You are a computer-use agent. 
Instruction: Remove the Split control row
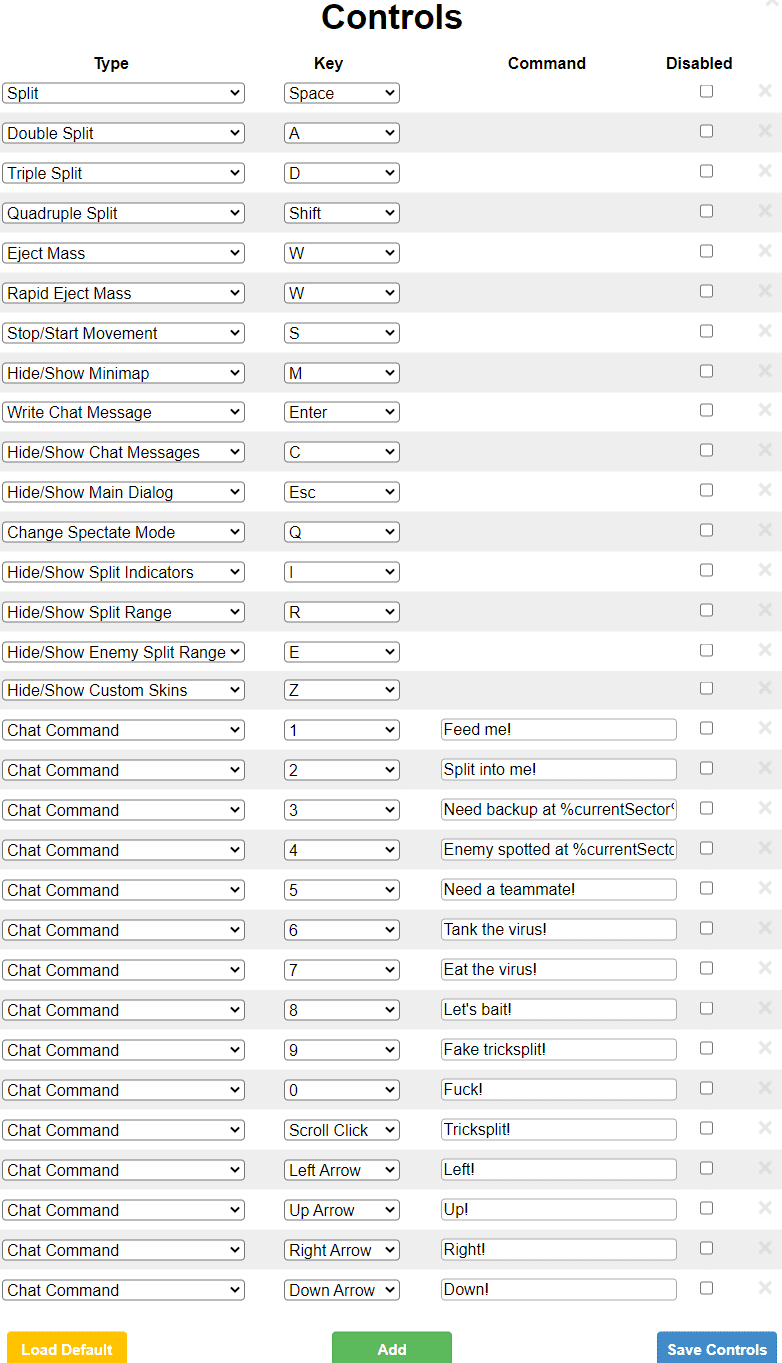pyautogui.click(x=765, y=91)
